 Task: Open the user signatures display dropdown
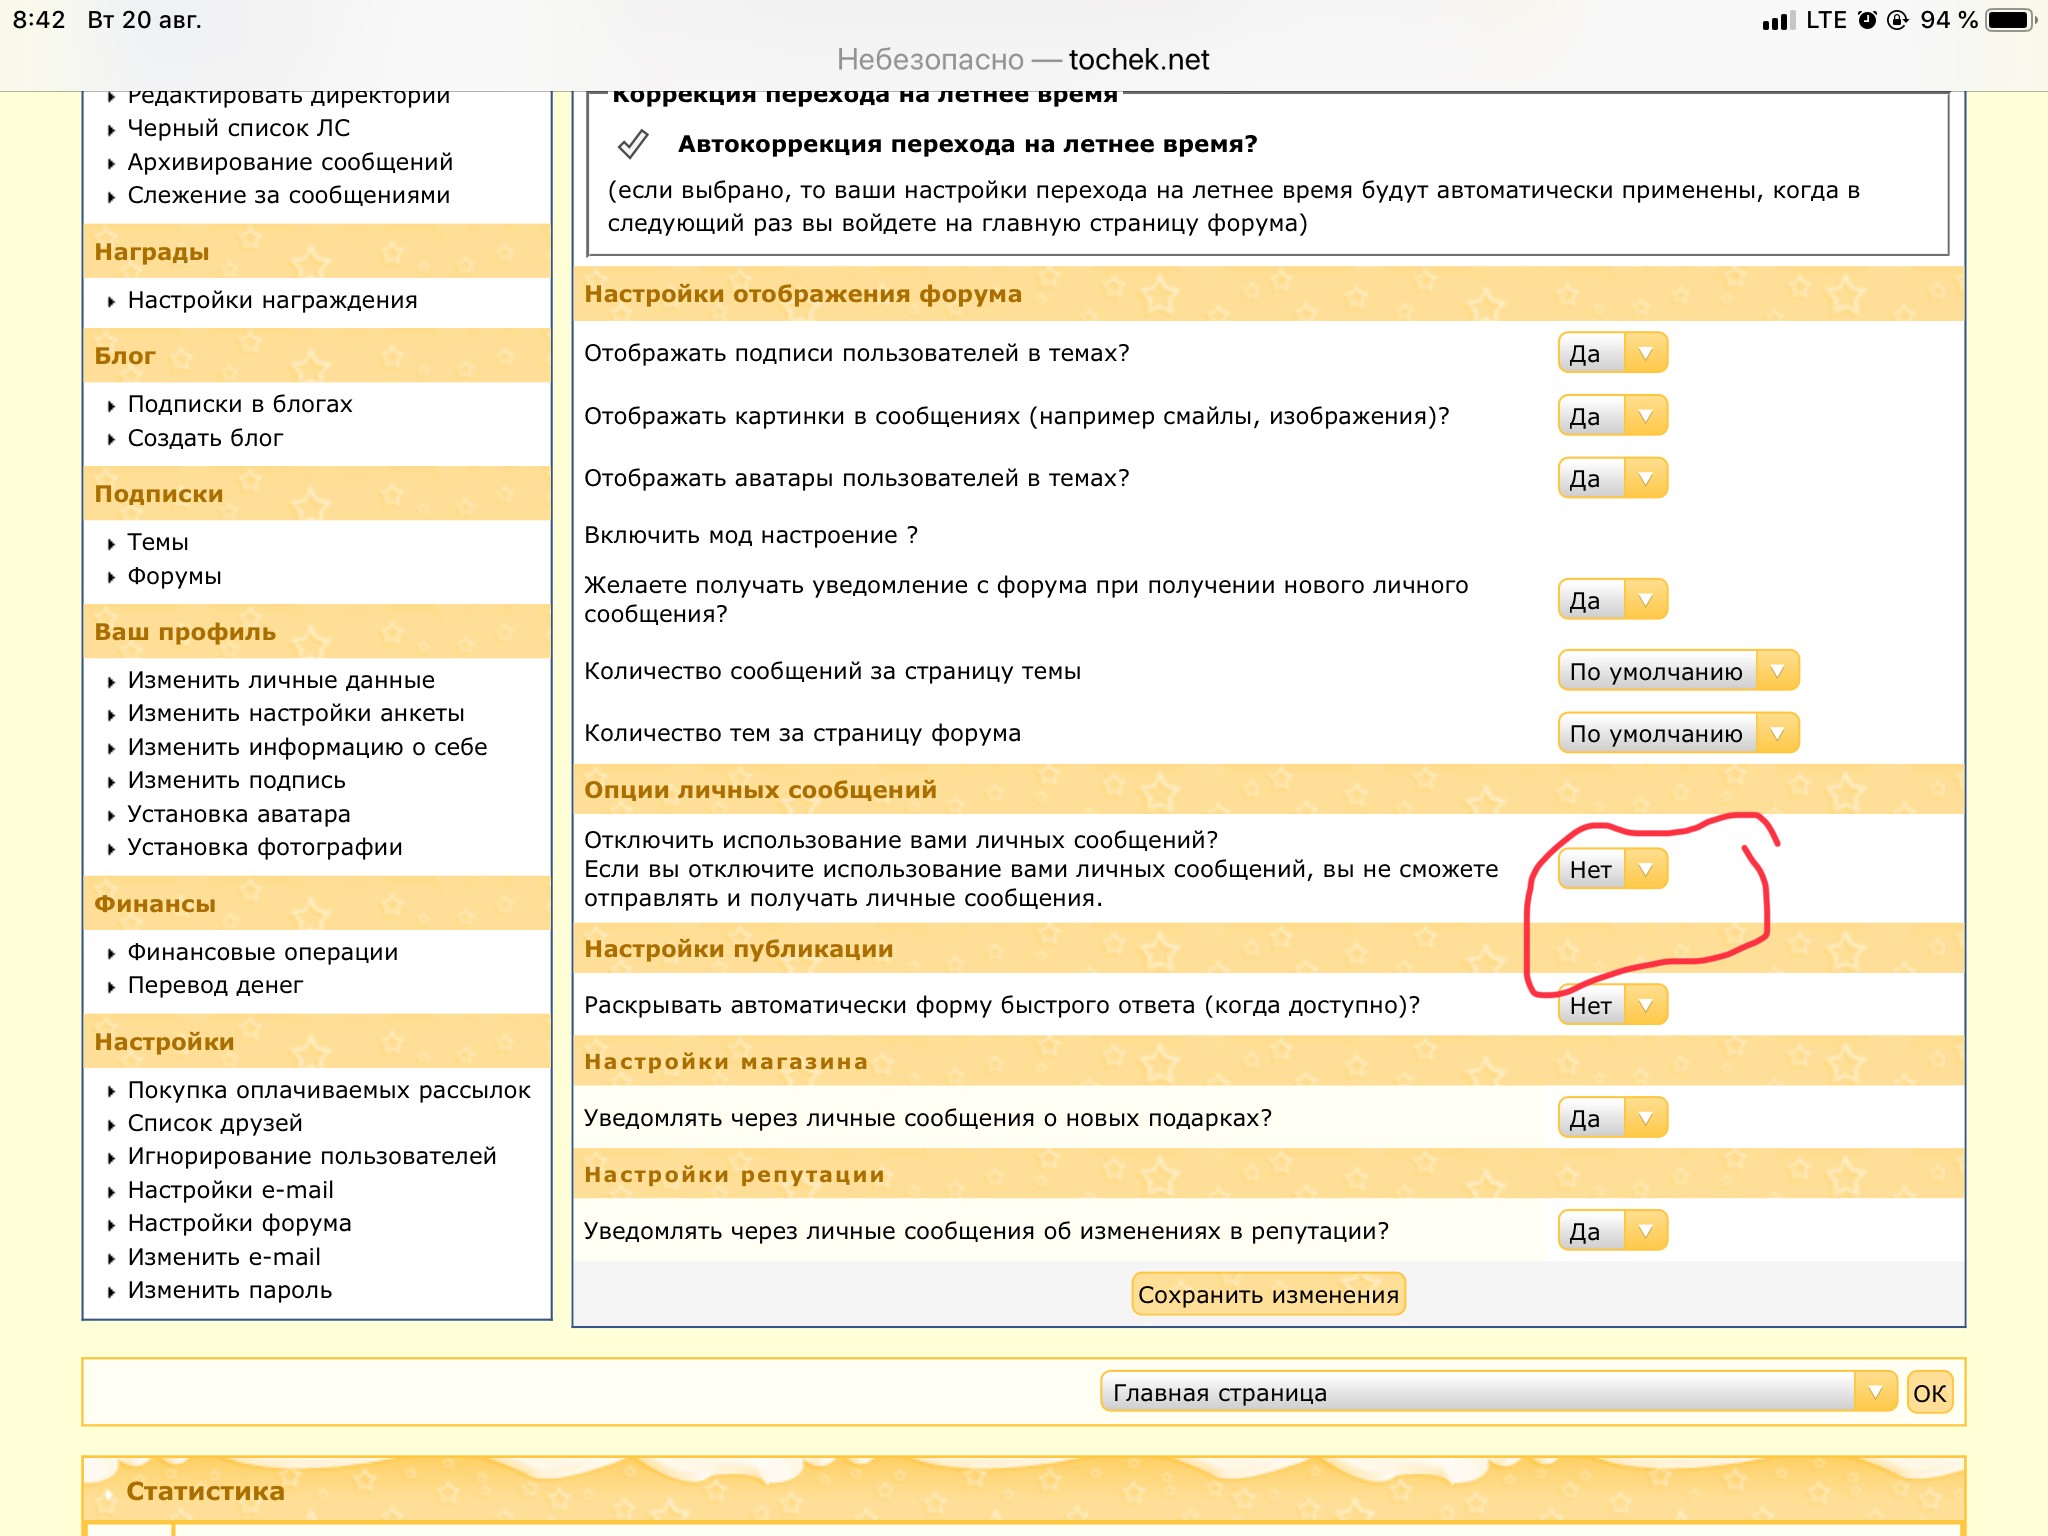[x=1612, y=353]
